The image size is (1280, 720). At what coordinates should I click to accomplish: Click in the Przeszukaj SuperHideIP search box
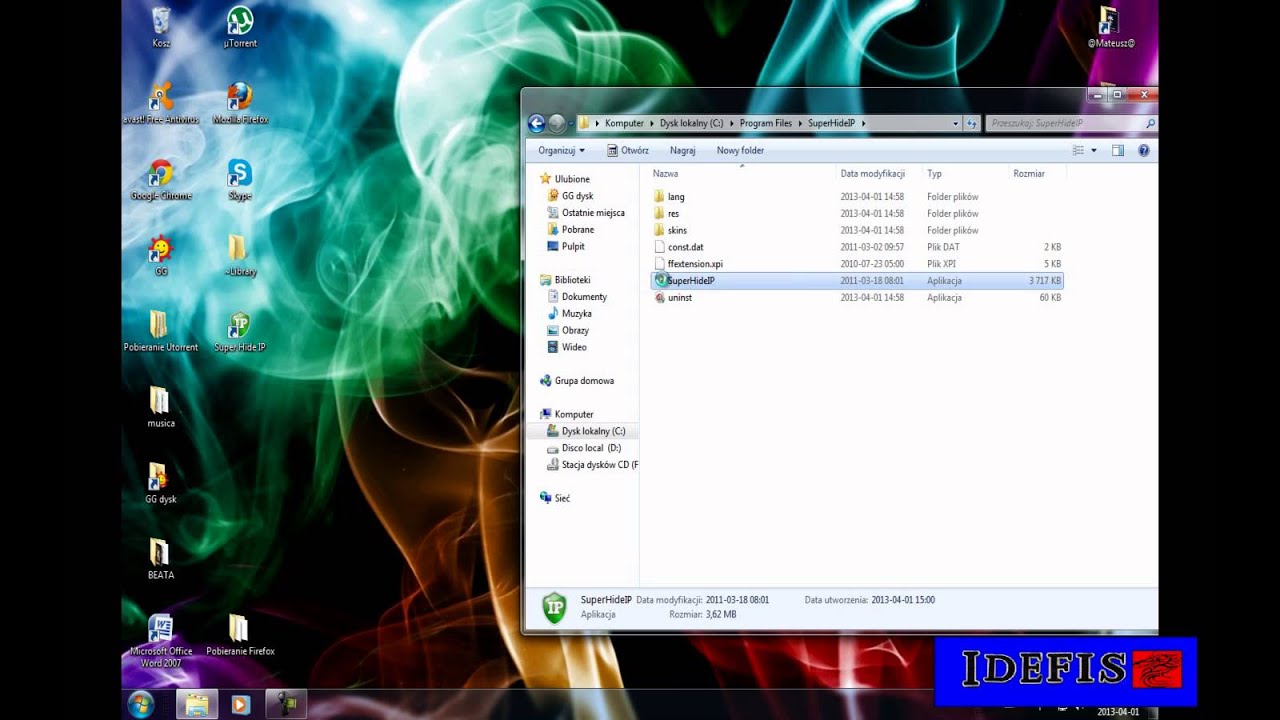coord(1071,123)
